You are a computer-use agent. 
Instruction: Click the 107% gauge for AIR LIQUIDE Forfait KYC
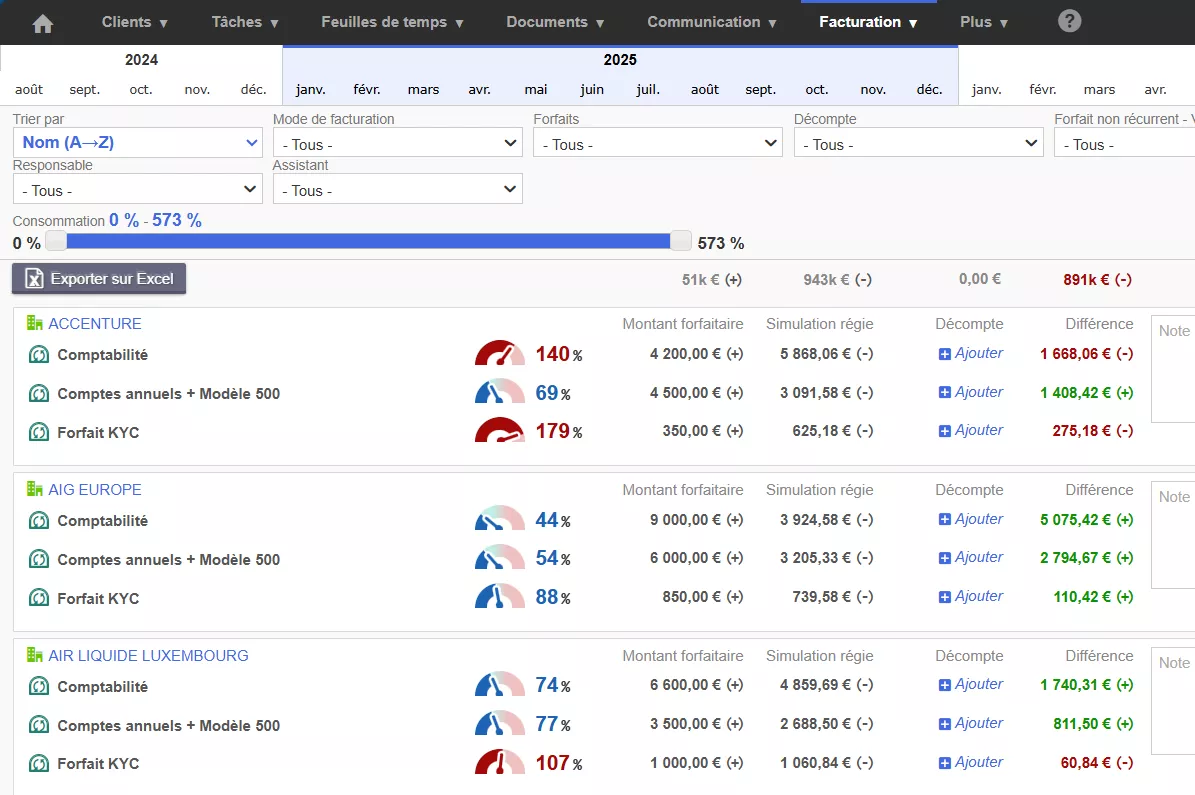point(499,763)
